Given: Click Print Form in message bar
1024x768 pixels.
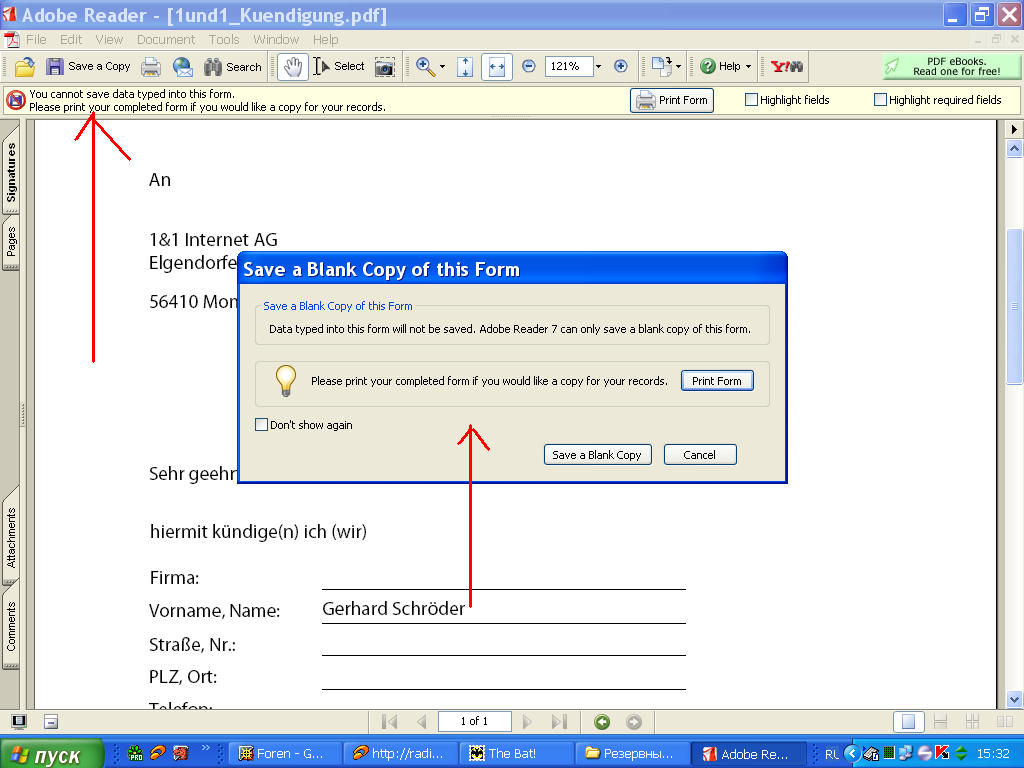Looking at the screenshot, I should point(671,100).
